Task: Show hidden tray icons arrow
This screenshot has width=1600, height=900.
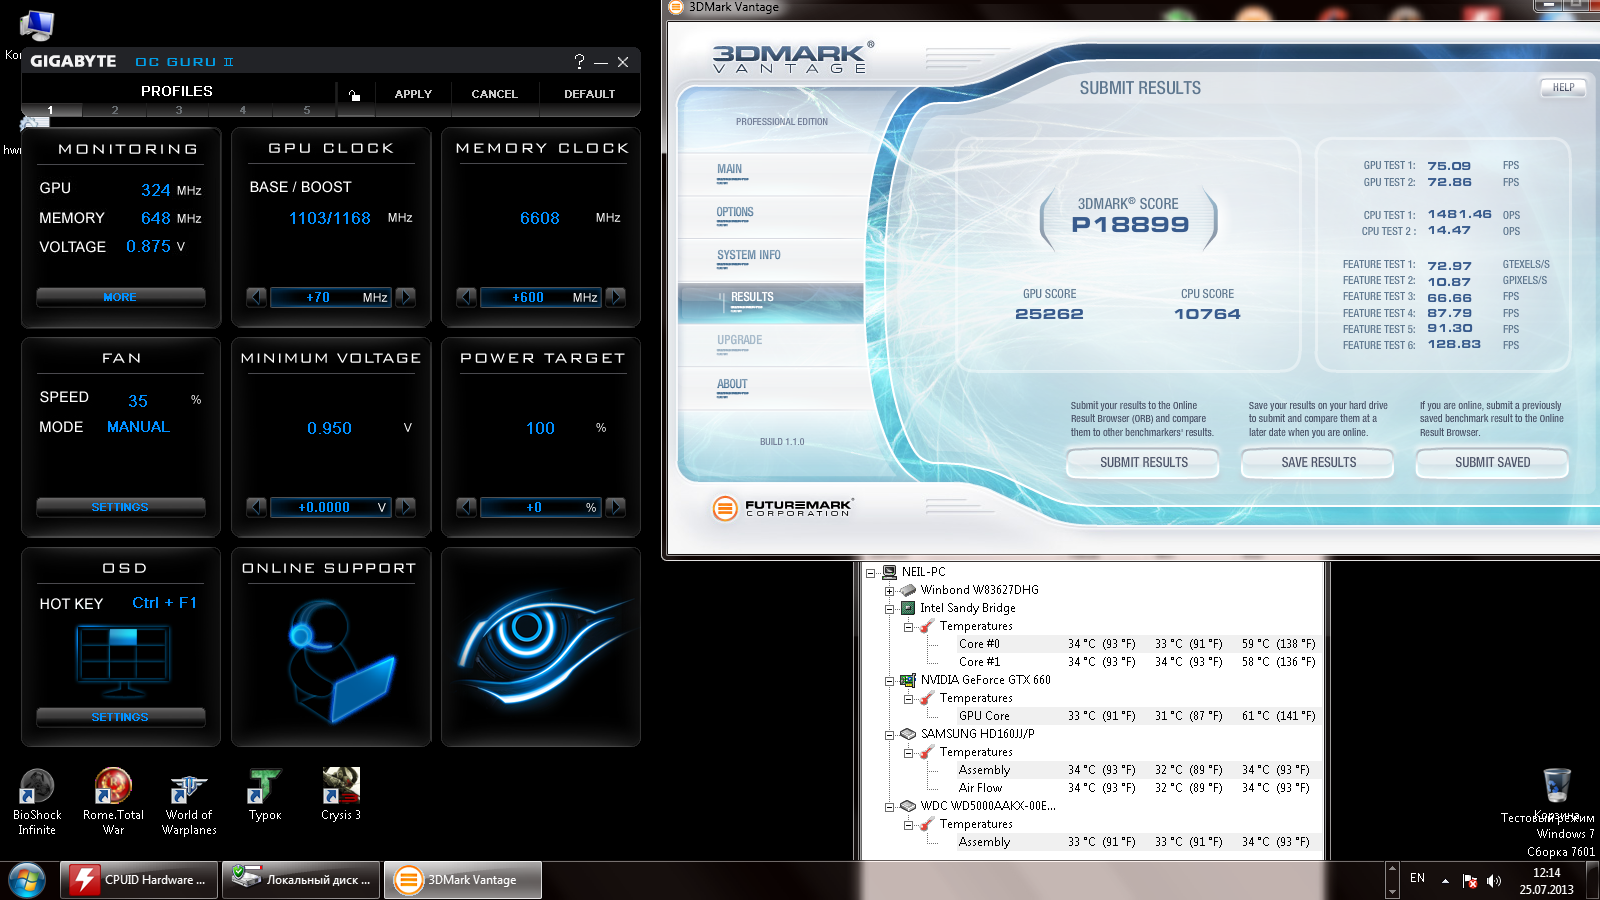Action: (1445, 881)
